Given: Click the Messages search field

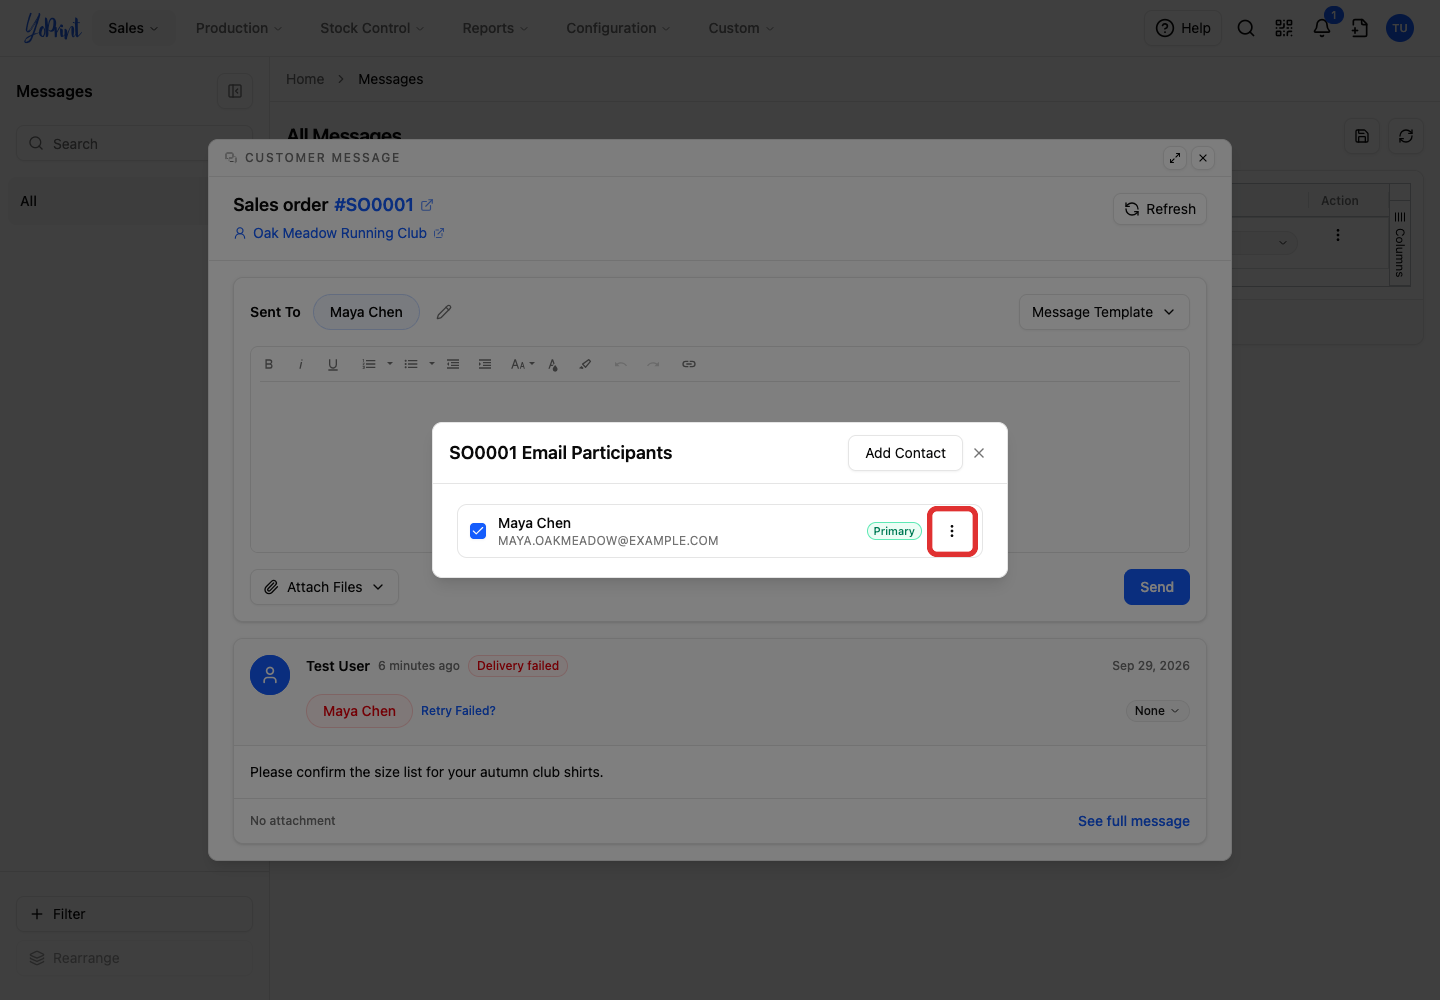Looking at the screenshot, I should click(134, 144).
